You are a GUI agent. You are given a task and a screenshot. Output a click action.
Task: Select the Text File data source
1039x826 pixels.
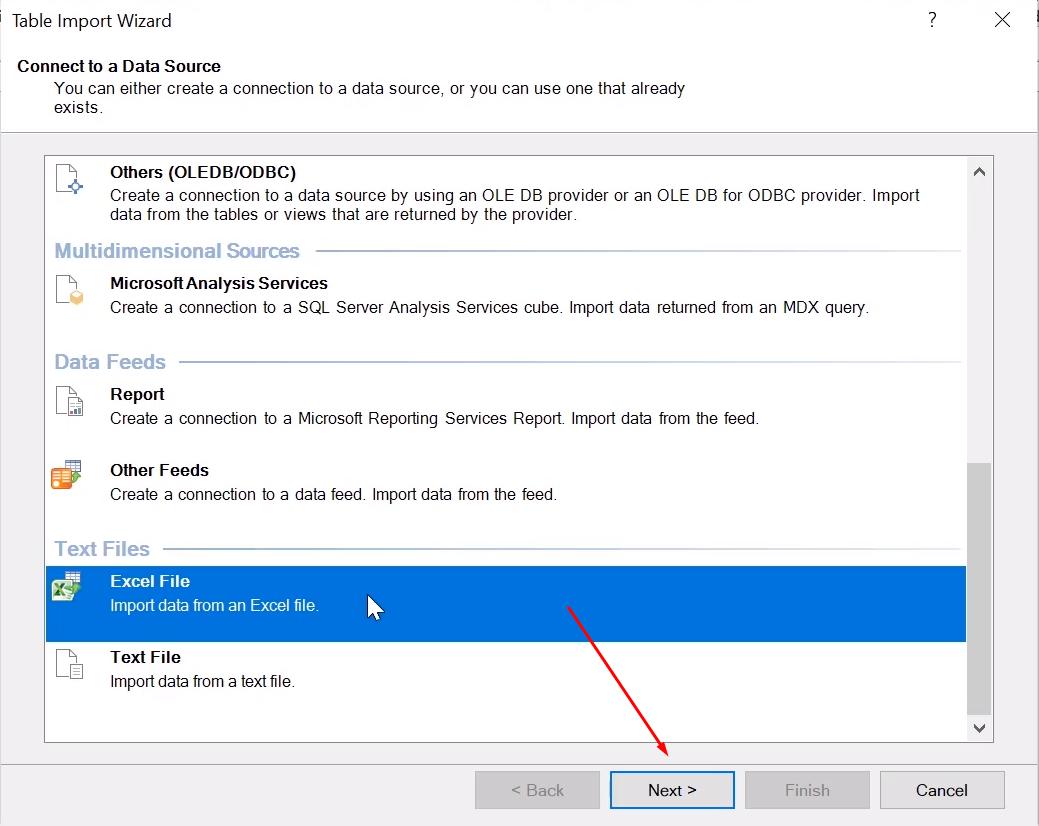tap(400, 667)
